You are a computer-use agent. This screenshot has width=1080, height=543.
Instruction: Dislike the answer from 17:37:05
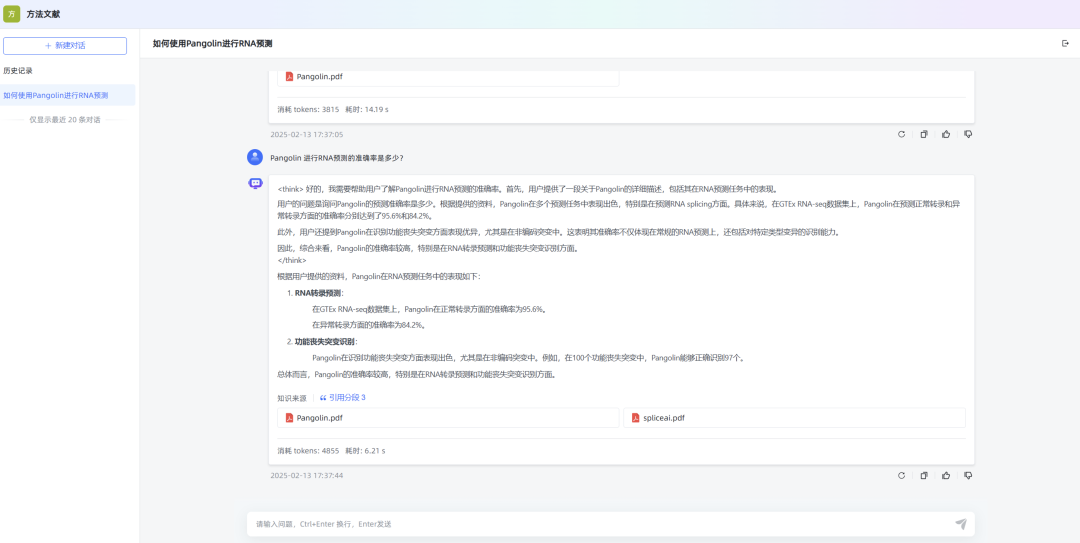coord(968,134)
